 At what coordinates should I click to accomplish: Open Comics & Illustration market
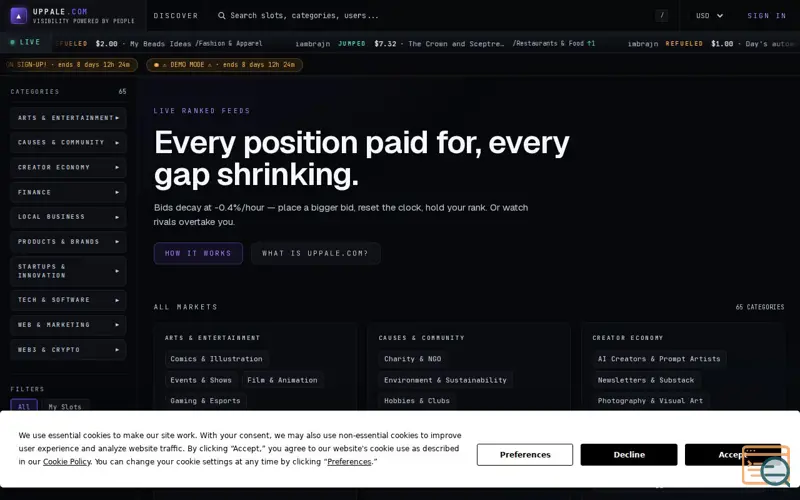click(216, 359)
